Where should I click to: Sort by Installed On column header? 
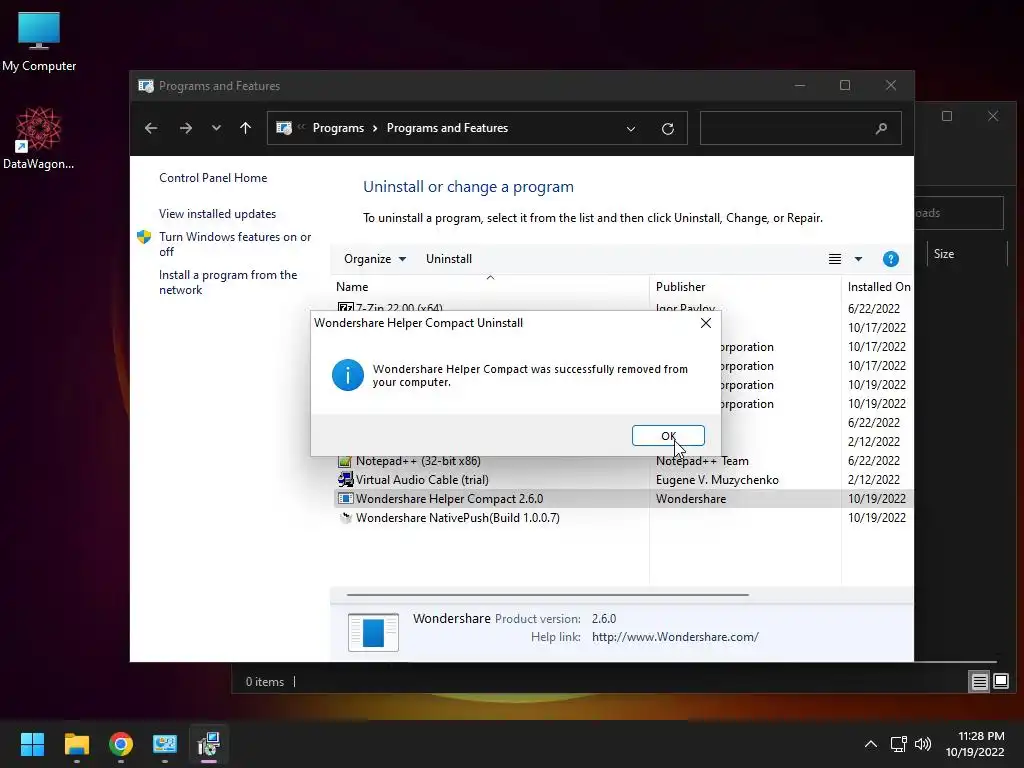(x=878, y=287)
